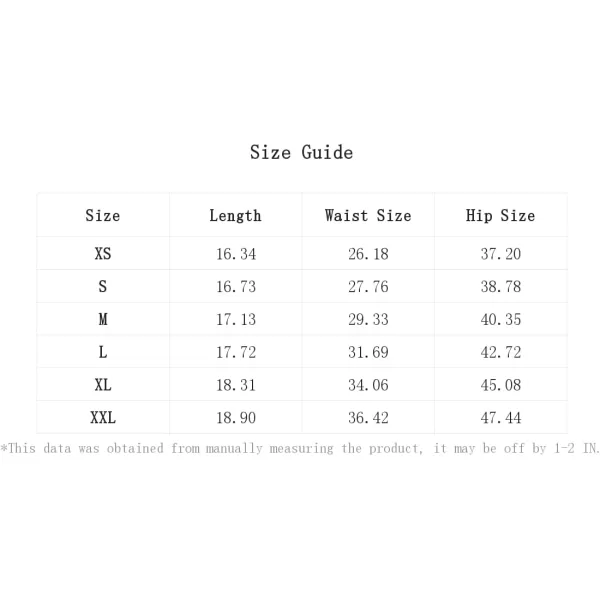Select the XXL size row label
600x600 pixels.
pyautogui.click(x=103, y=417)
